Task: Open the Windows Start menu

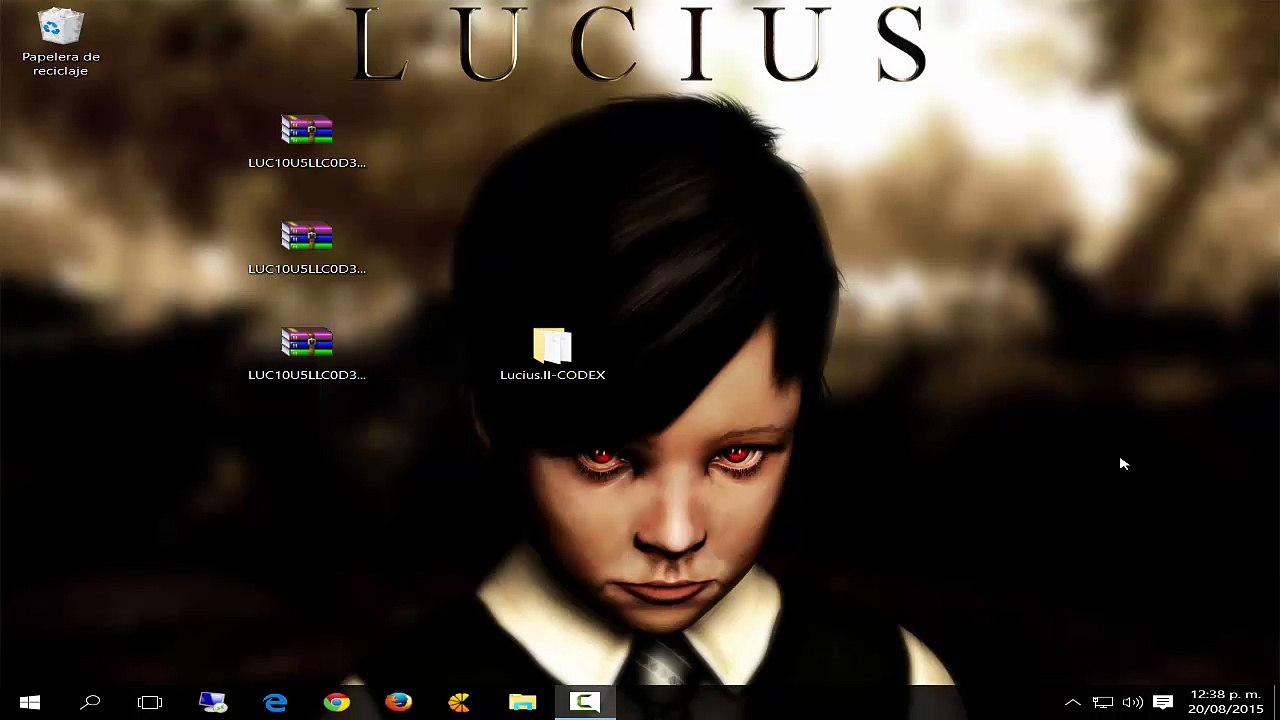Action: [x=29, y=702]
